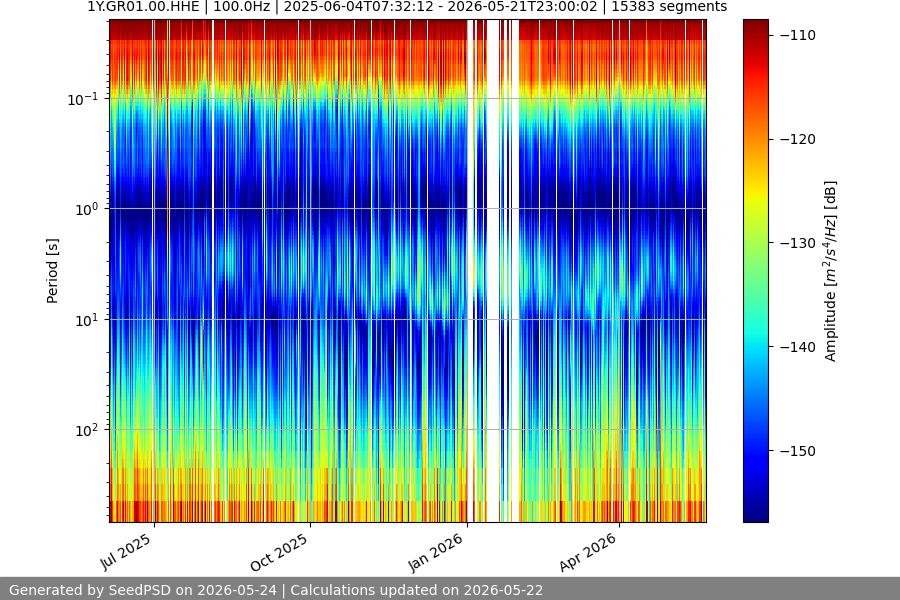
Task: Click the 'Generated by SeedPSD' footer text
Action: coord(276,590)
